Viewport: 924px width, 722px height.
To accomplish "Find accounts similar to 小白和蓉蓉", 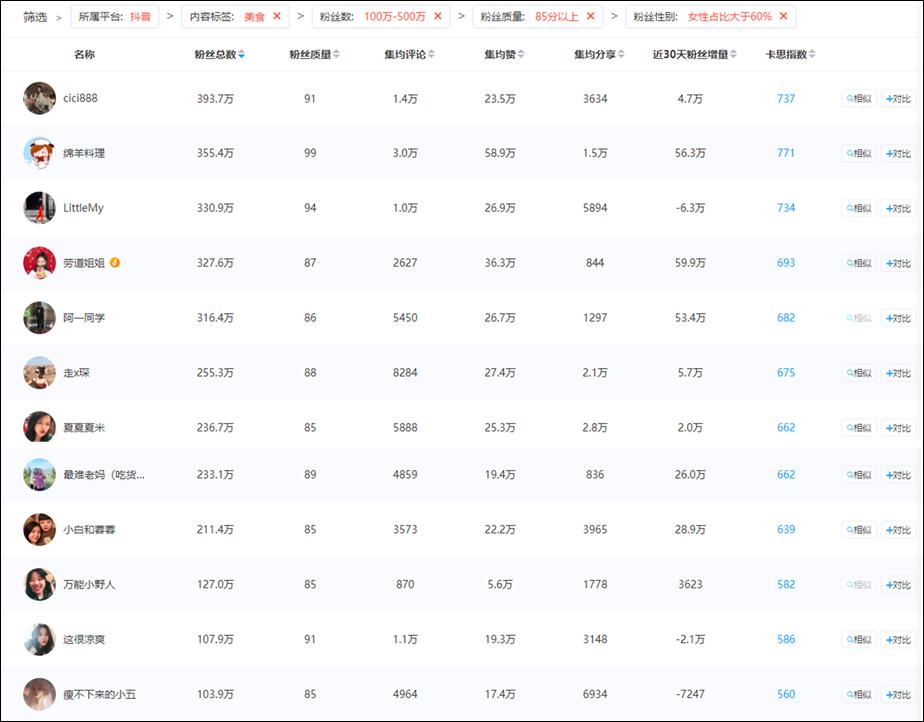I will (859, 530).
